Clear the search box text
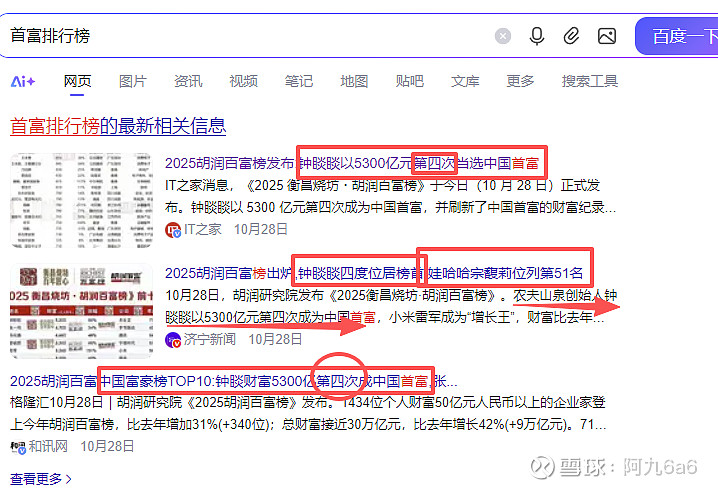The height and width of the screenshot is (489, 718). click(503, 36)
